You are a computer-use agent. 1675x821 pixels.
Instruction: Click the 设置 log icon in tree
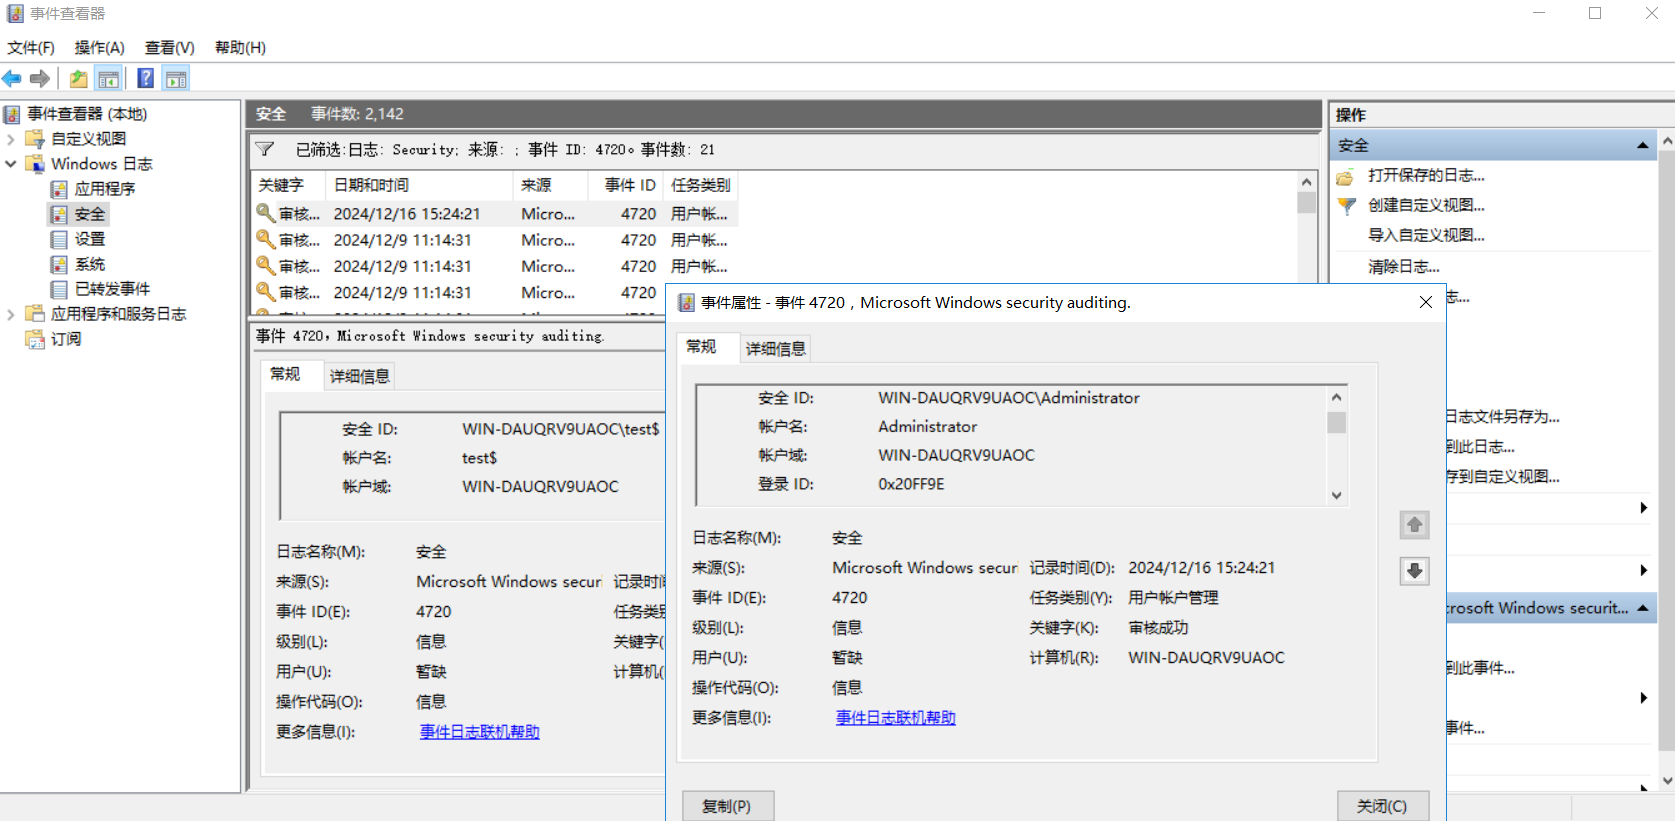(x=60, y=239)
